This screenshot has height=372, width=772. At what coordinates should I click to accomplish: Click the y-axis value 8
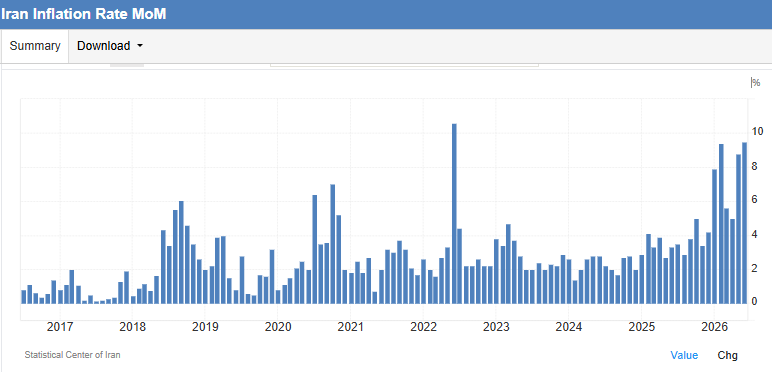click(x=754, y=166)
